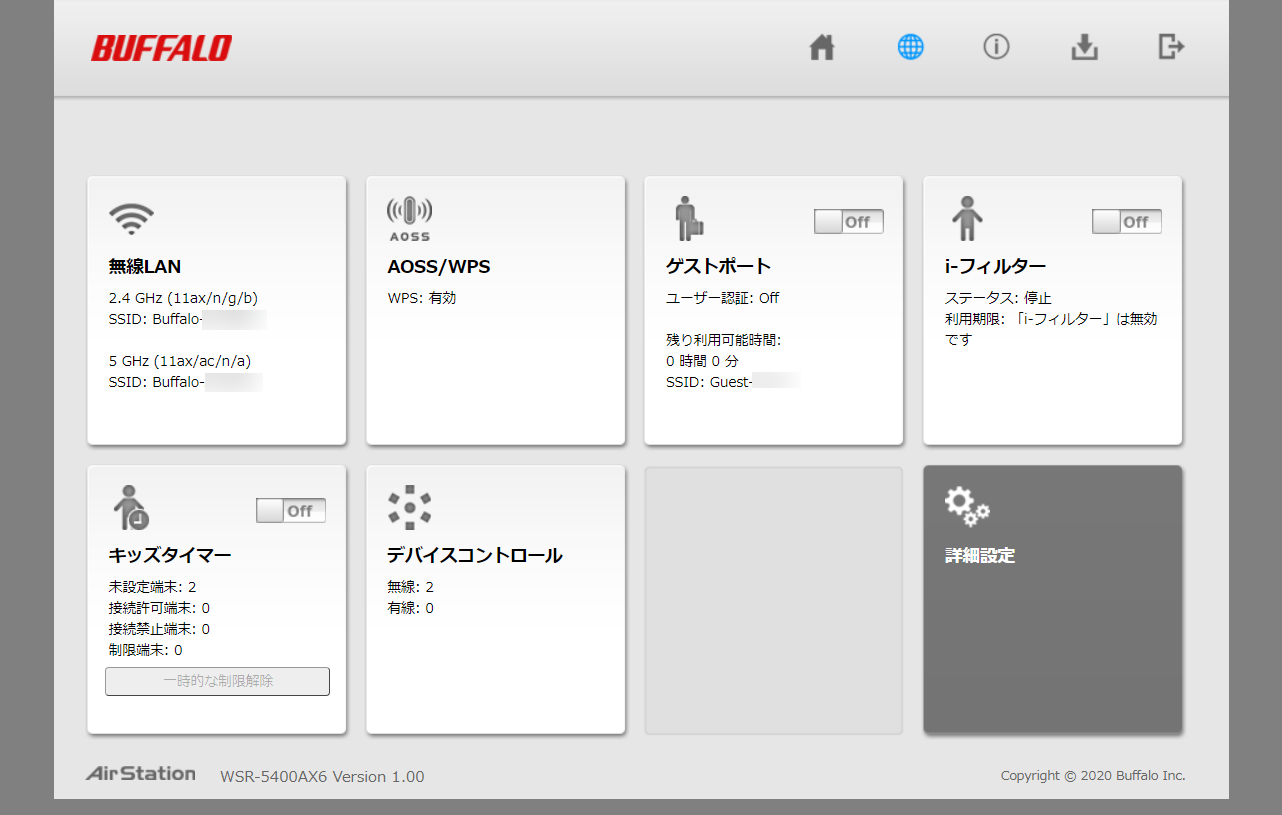
Task: Click the 制限端末: 0 text
Action: point(145,650)
